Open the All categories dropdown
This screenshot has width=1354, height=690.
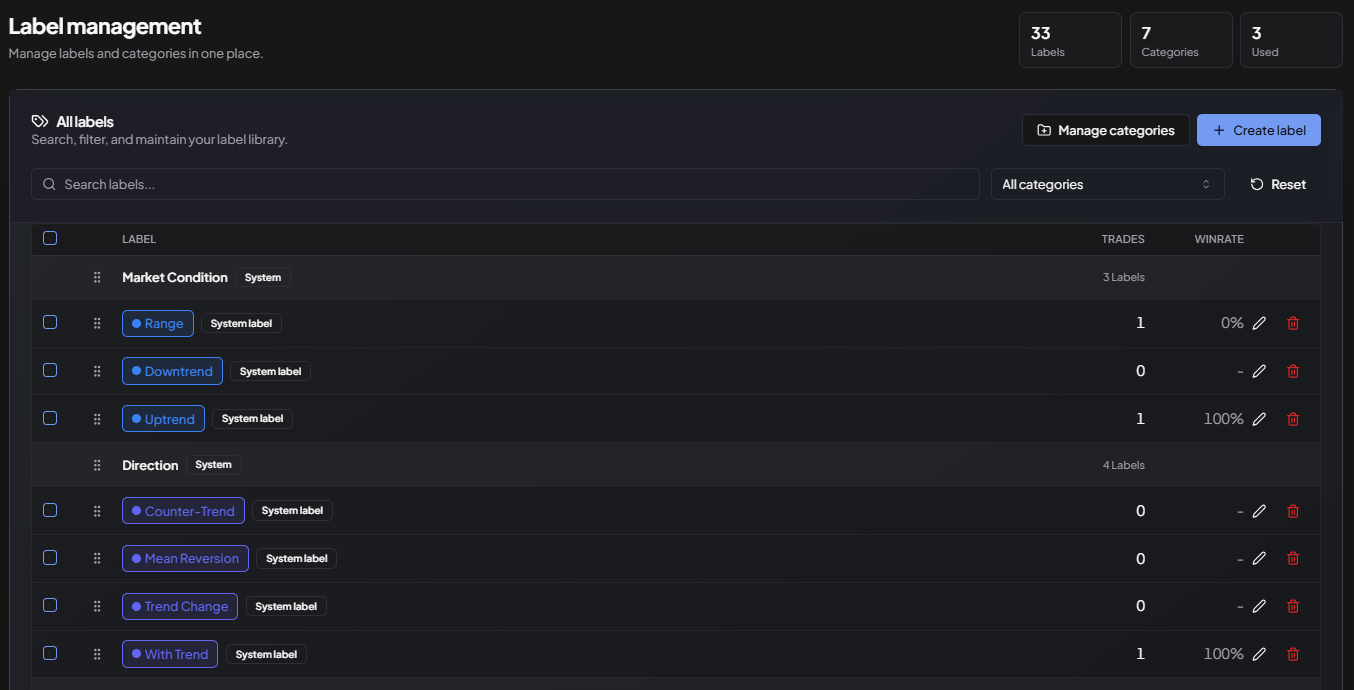(x=1107, y=184)
